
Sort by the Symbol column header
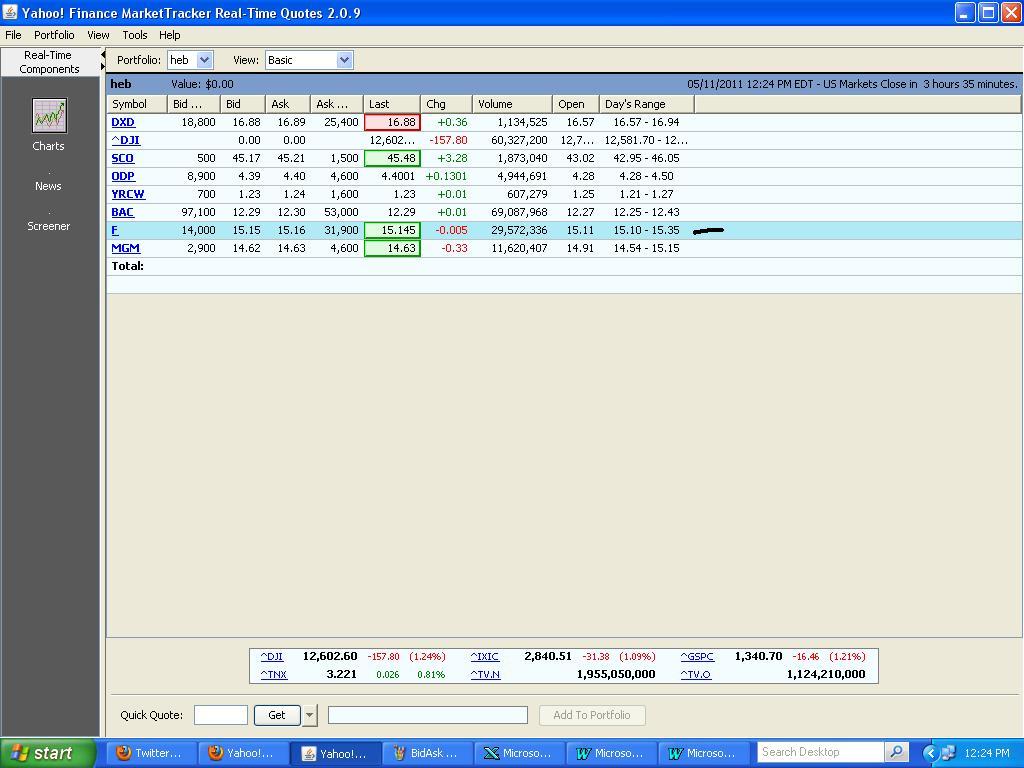tap(137, 104)
